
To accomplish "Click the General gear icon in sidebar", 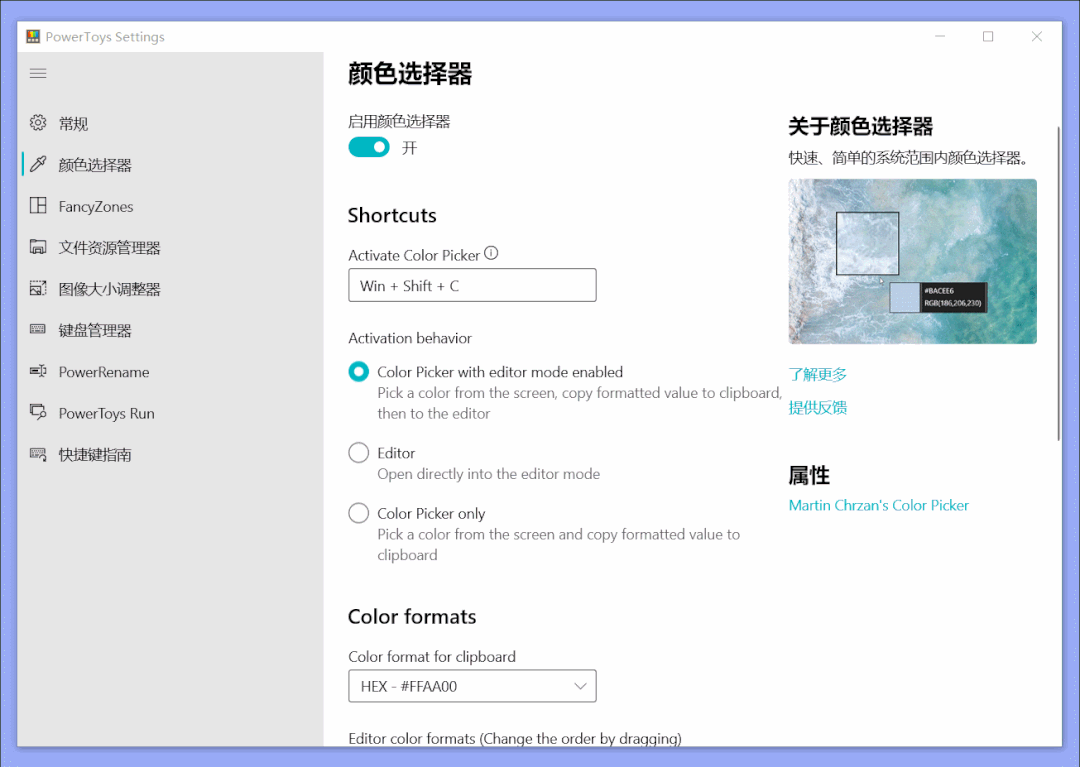I will (x=38, y=123).
